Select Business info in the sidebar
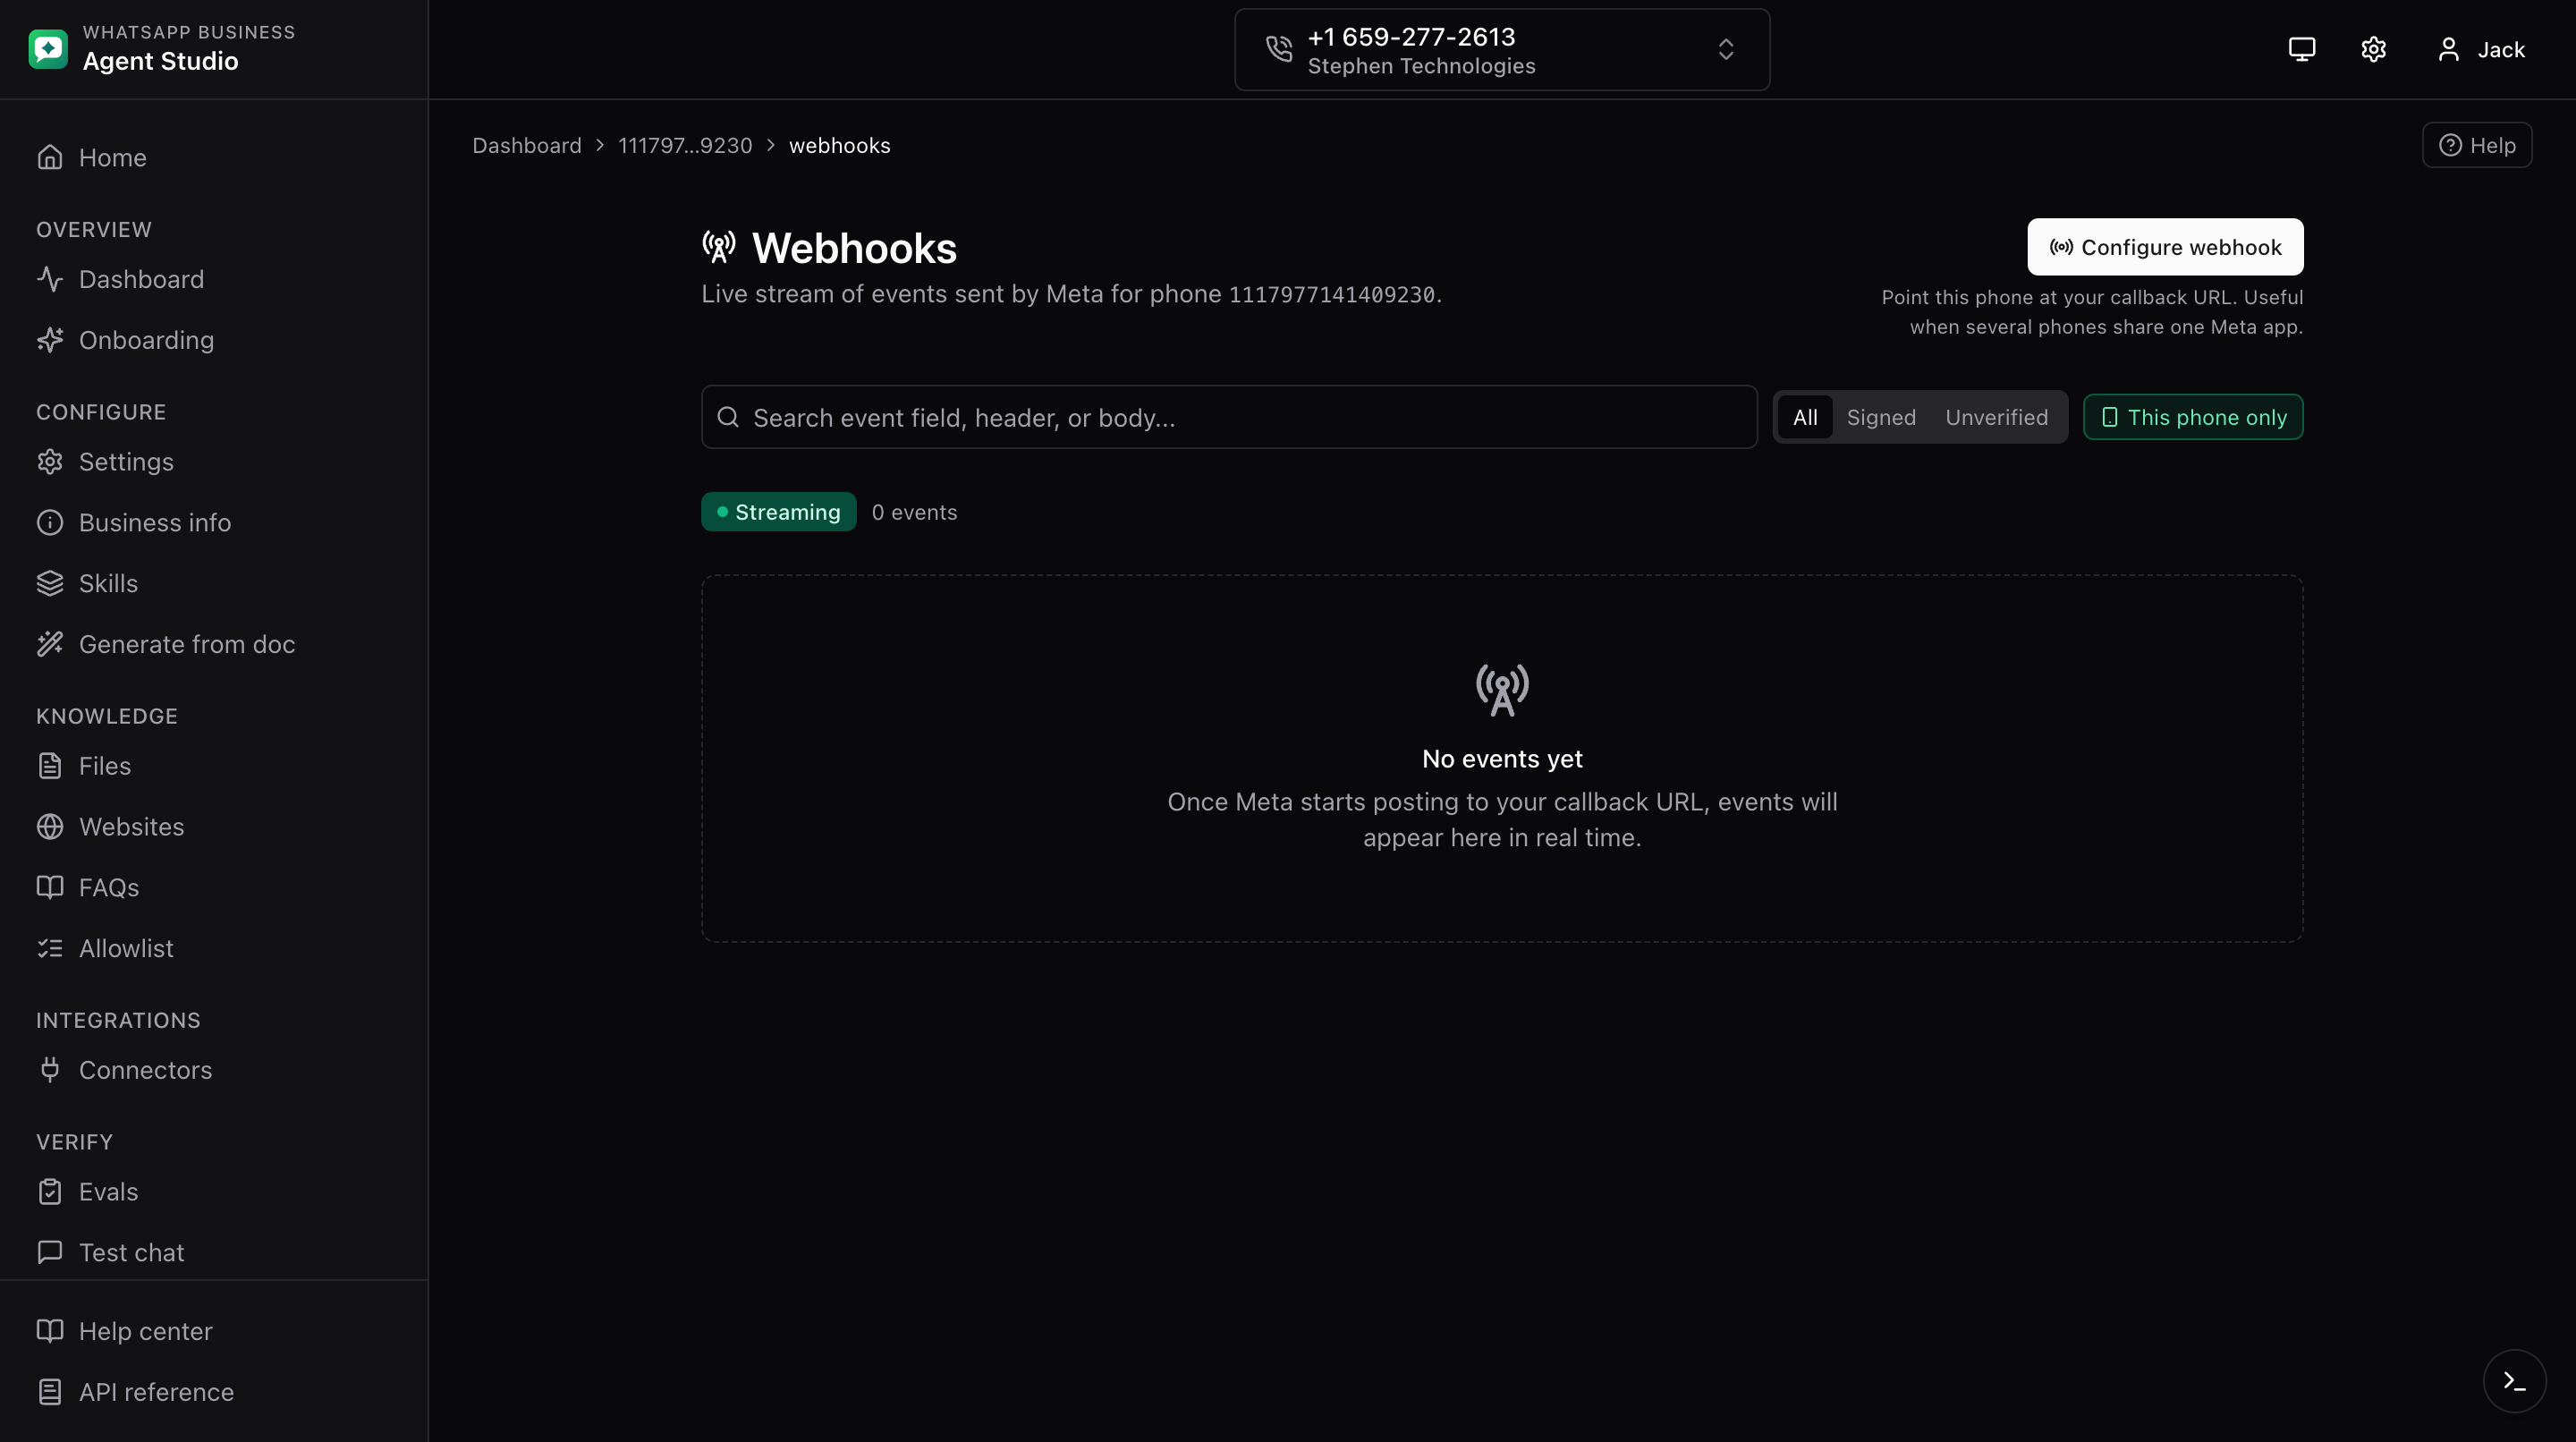The image size is (2576, 1442). [x=214, y=523]
